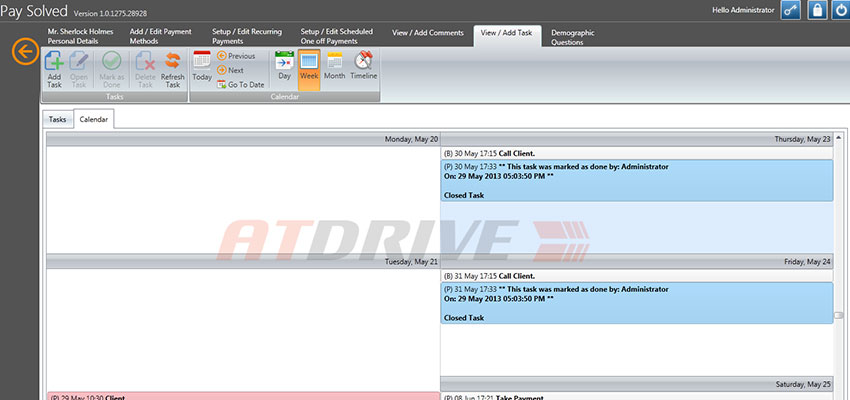850x400 pixels.
Task: Open Setup / Edit Recurring Payments tab
Action: point(247,36)
